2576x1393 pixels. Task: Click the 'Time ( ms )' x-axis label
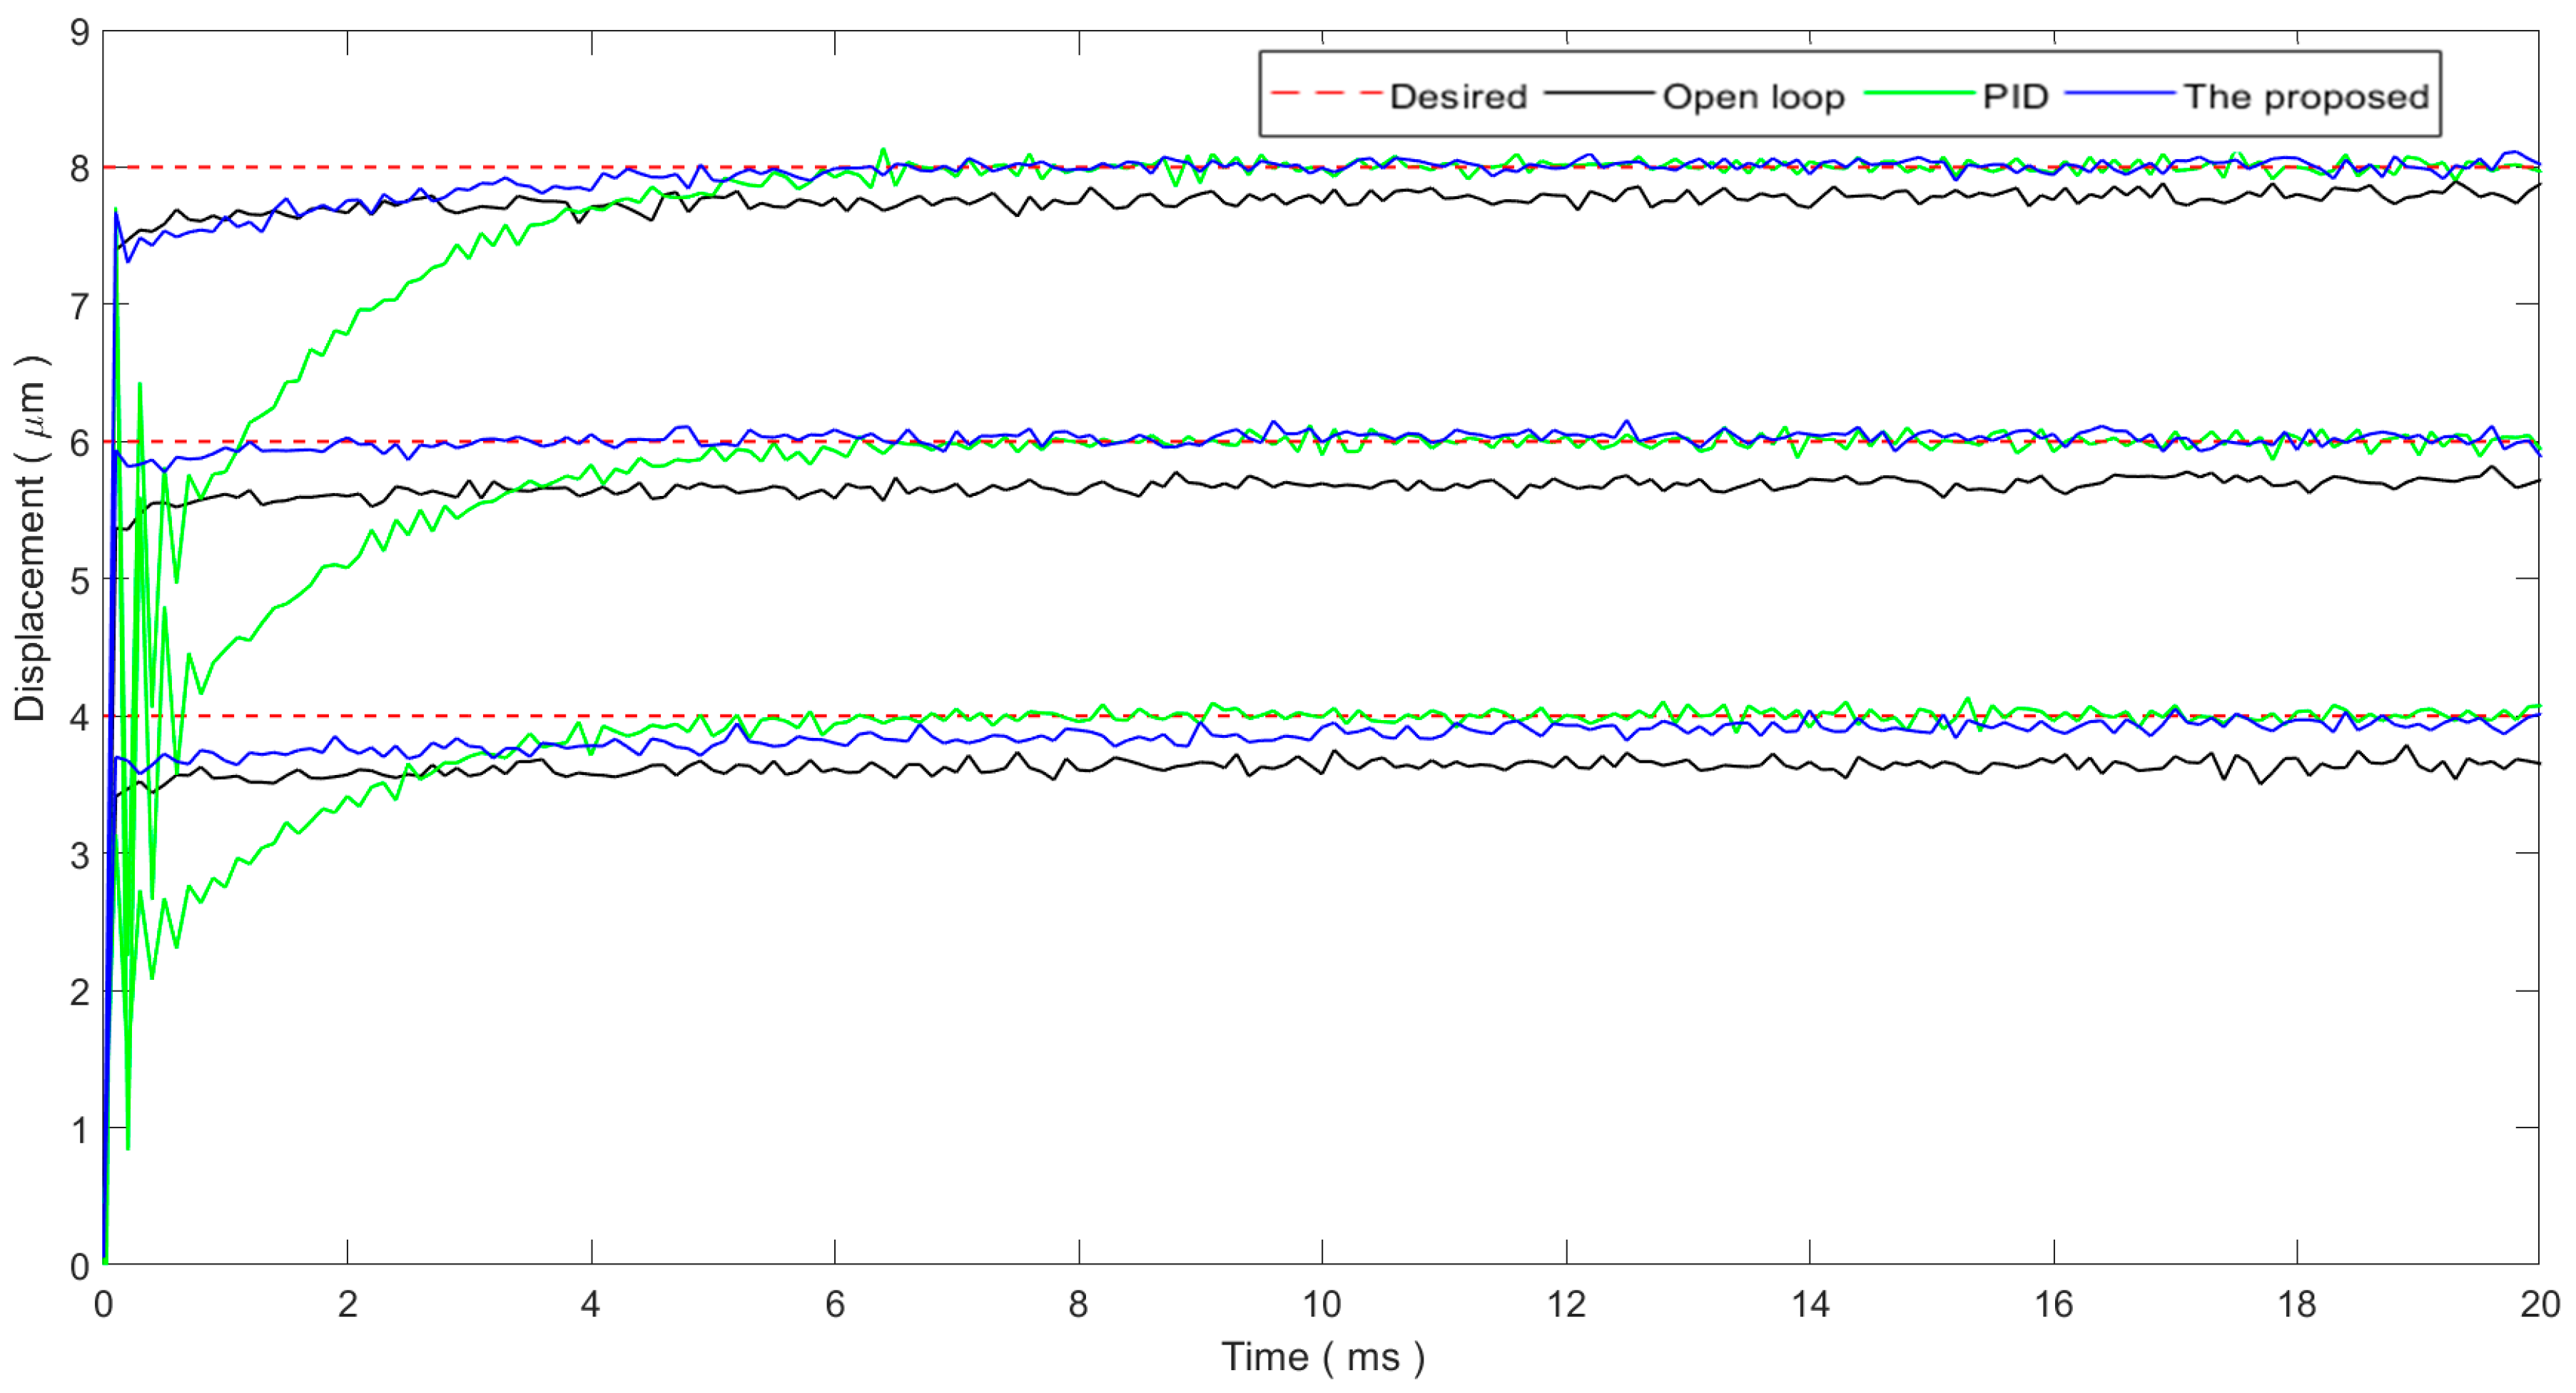coord(1322,1357)
